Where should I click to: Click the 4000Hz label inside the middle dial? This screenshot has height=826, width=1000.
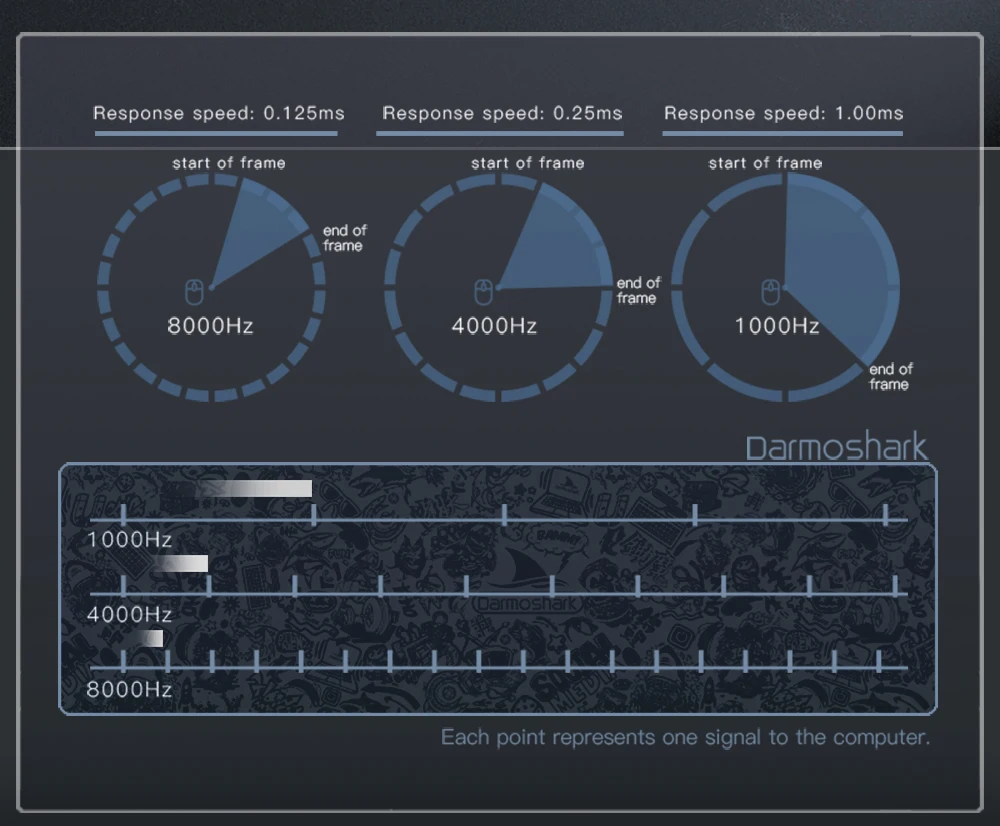494,326
